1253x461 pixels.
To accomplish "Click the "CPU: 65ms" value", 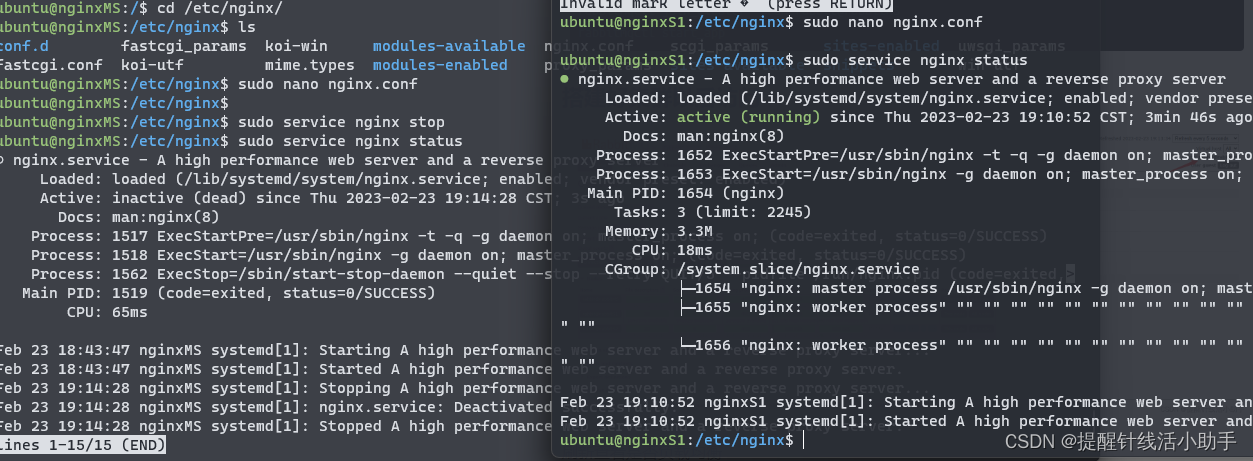I will [107, 312].
